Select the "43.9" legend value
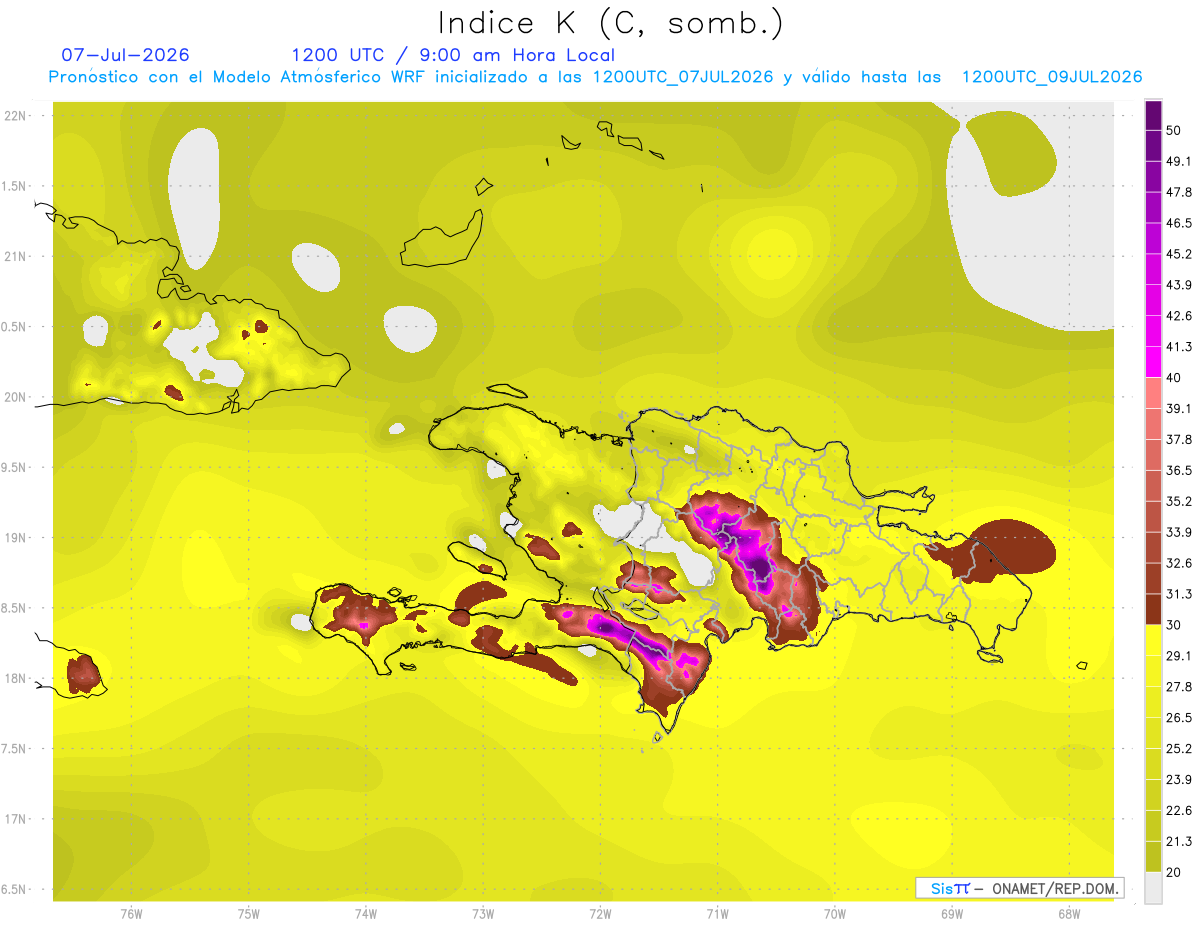Screen dimensions: 1200x927 (1180, 284)
